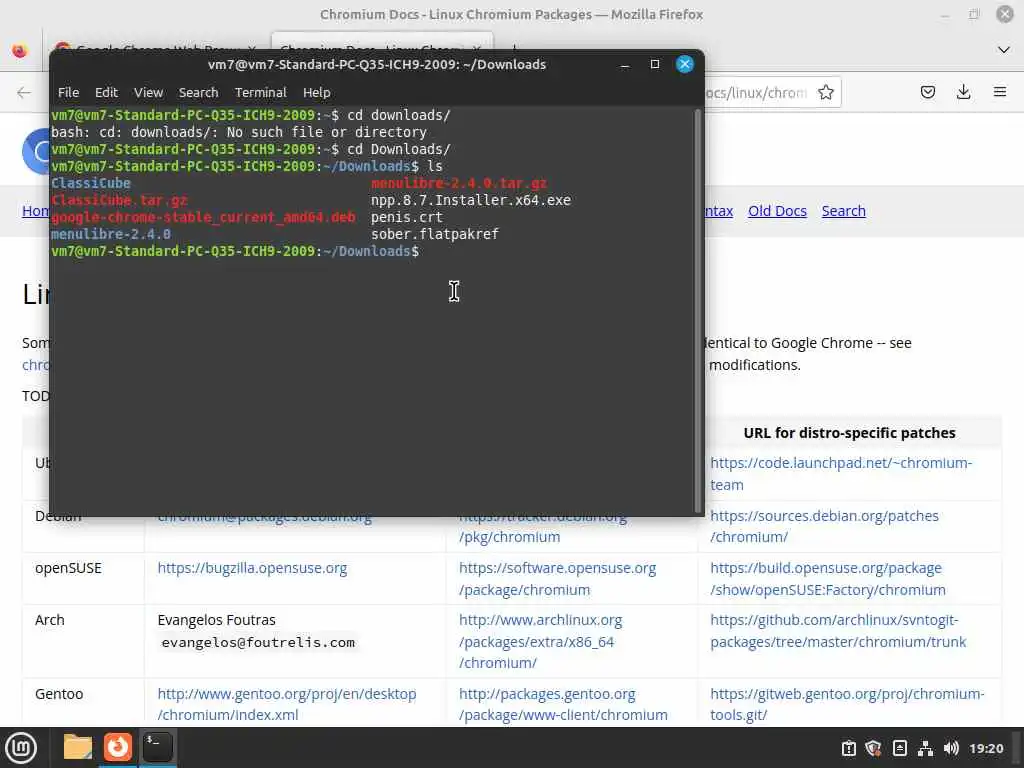This screenshot has height=768, width=1024.
Task: Close the terminal window
Action: click(x=684, y=64)
